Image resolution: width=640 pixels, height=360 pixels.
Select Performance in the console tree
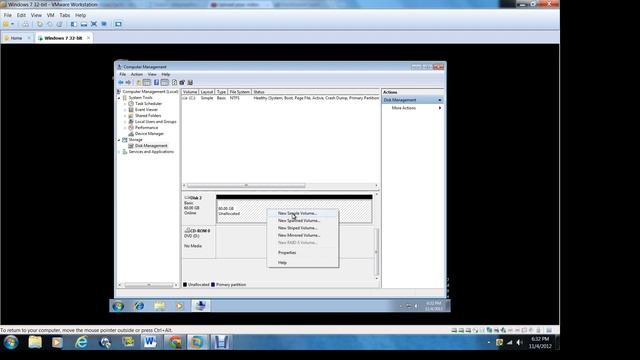(146, 128)
